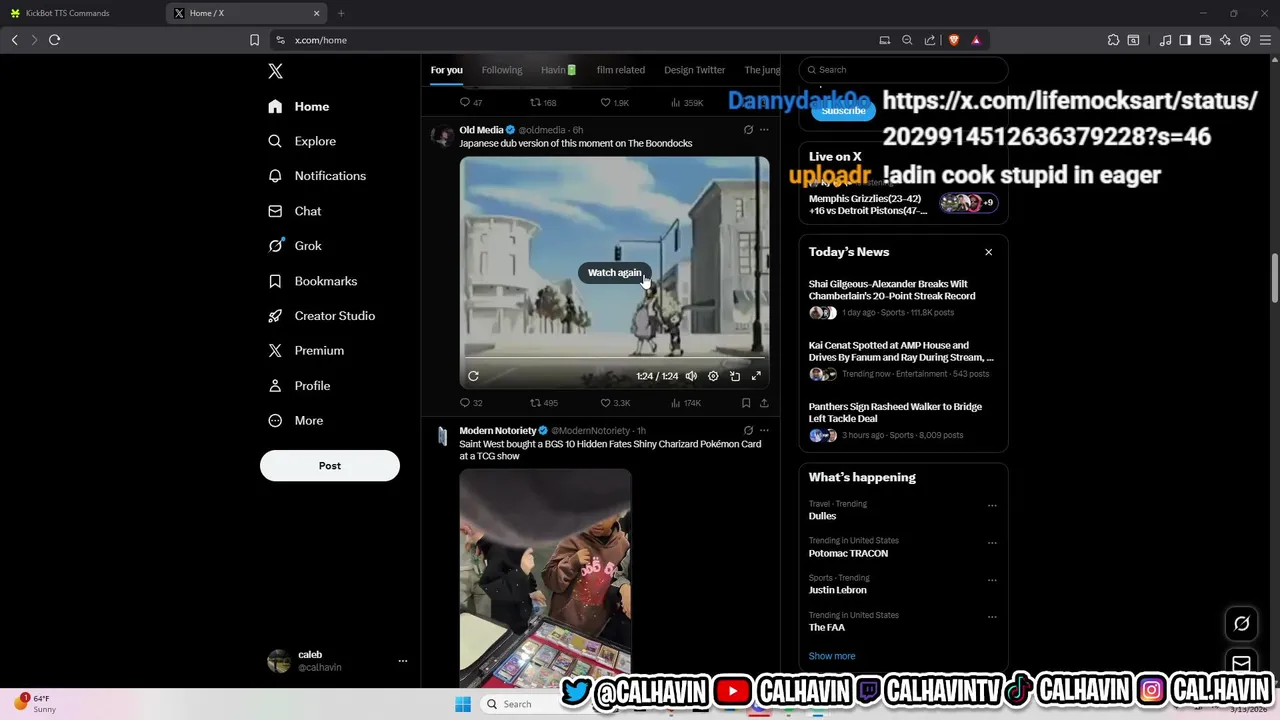Open the Modern Notoriety profile name
The image size is (1280, 720).
coord(498,431)
